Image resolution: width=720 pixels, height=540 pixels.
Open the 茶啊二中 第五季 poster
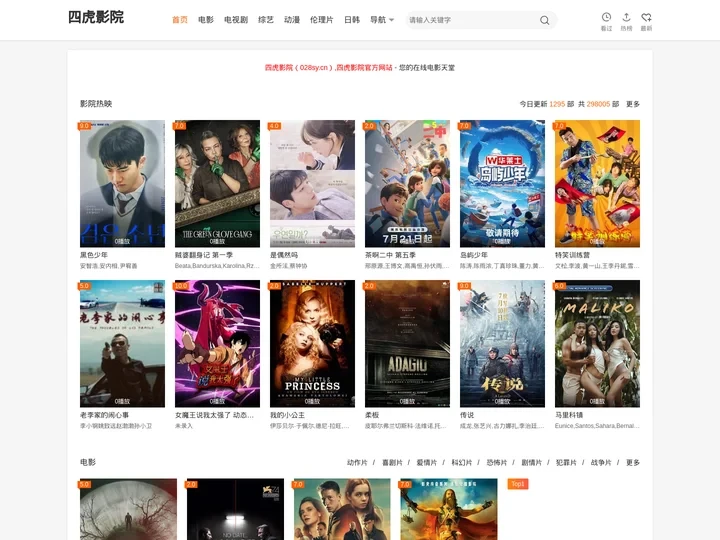[x=407, y=184]
